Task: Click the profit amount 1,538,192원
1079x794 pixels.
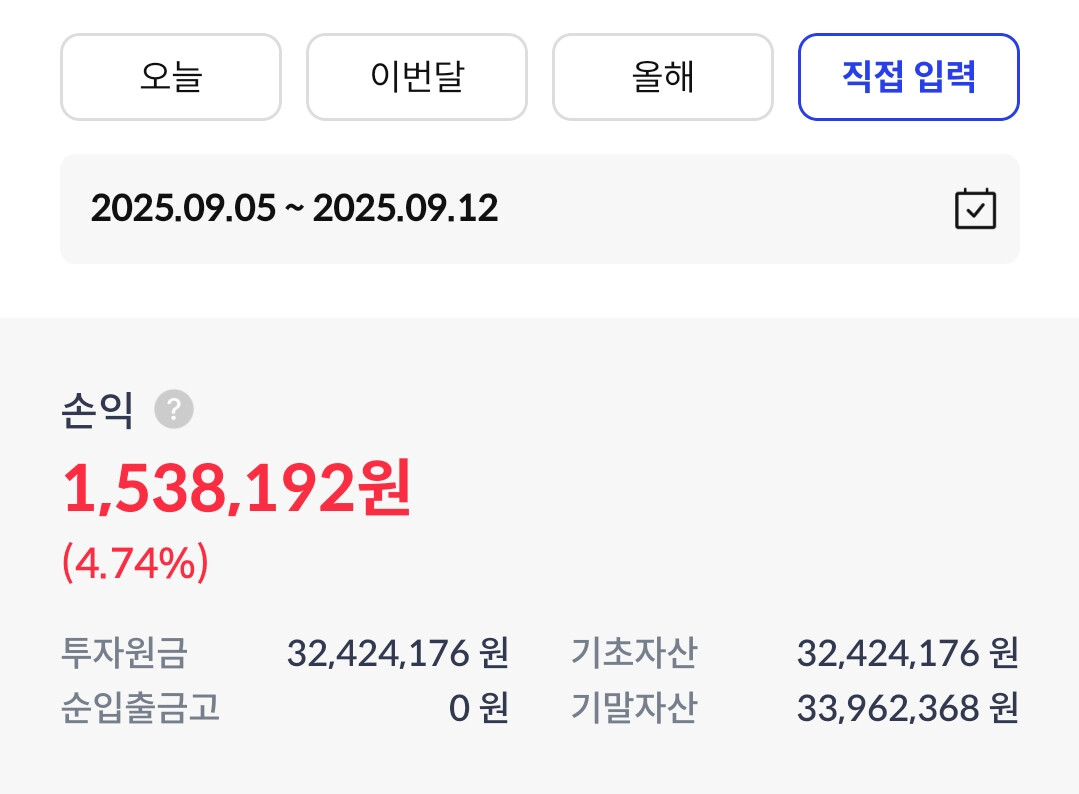Action: coord(237,490)
